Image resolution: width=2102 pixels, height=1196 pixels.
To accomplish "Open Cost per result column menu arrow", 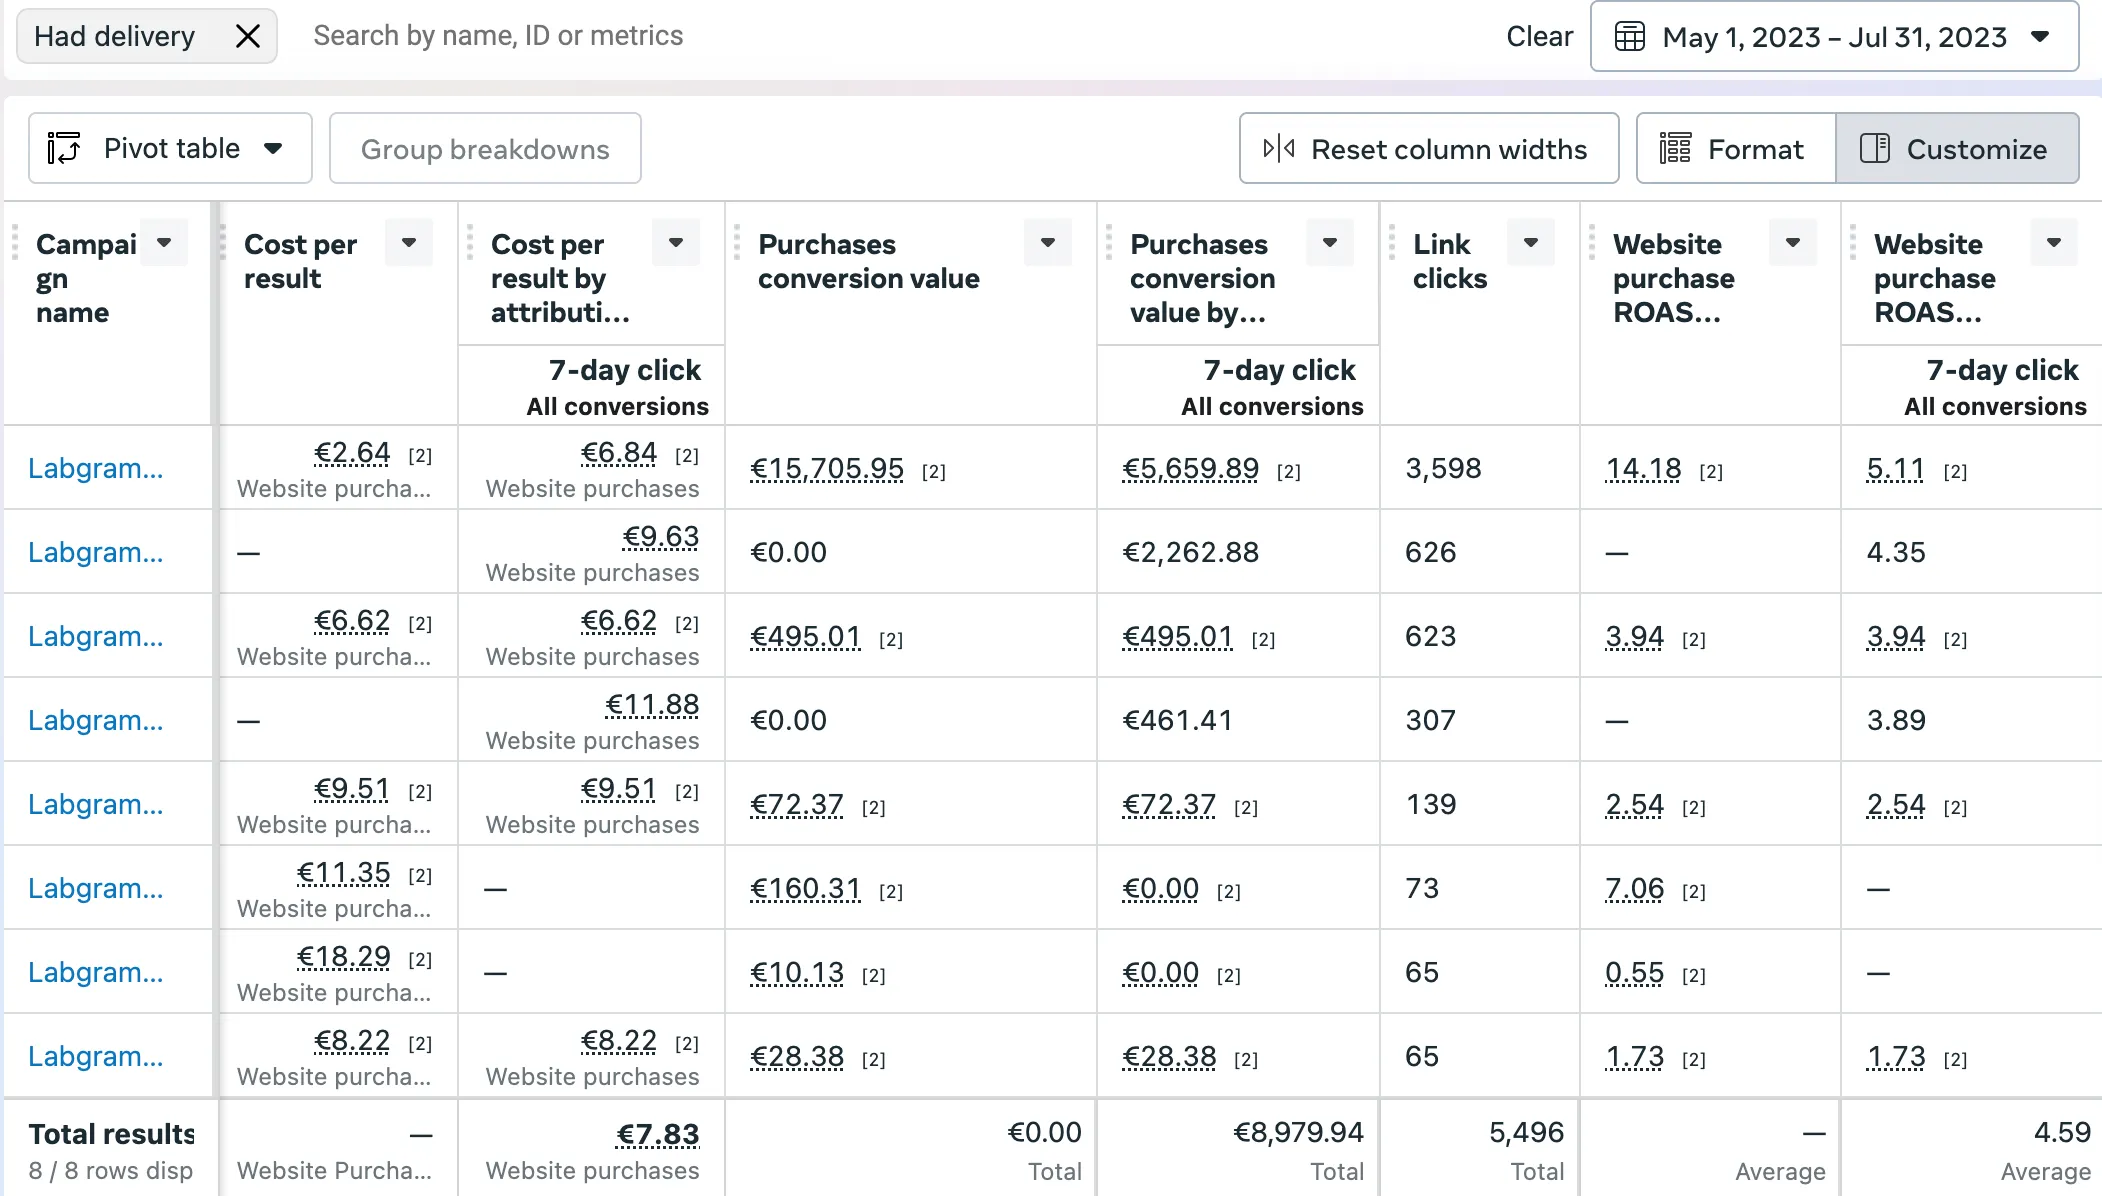I will pyautogui.click(x=409, y=243).
